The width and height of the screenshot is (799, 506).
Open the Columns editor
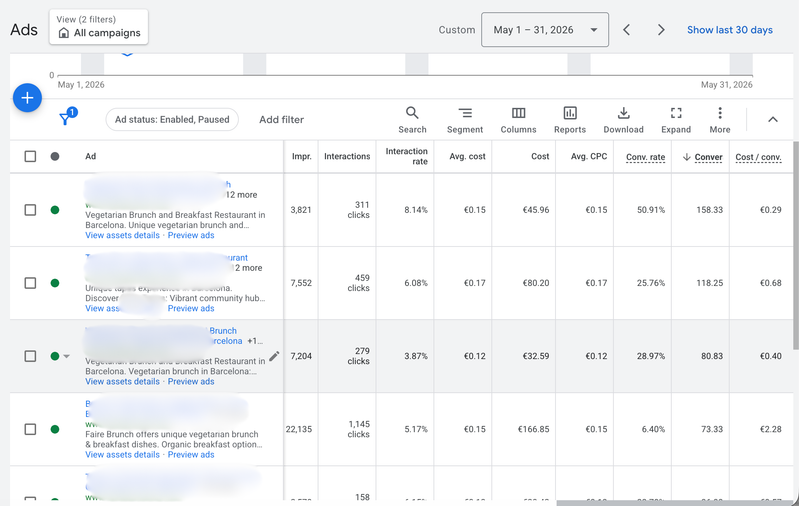[518, 120]
